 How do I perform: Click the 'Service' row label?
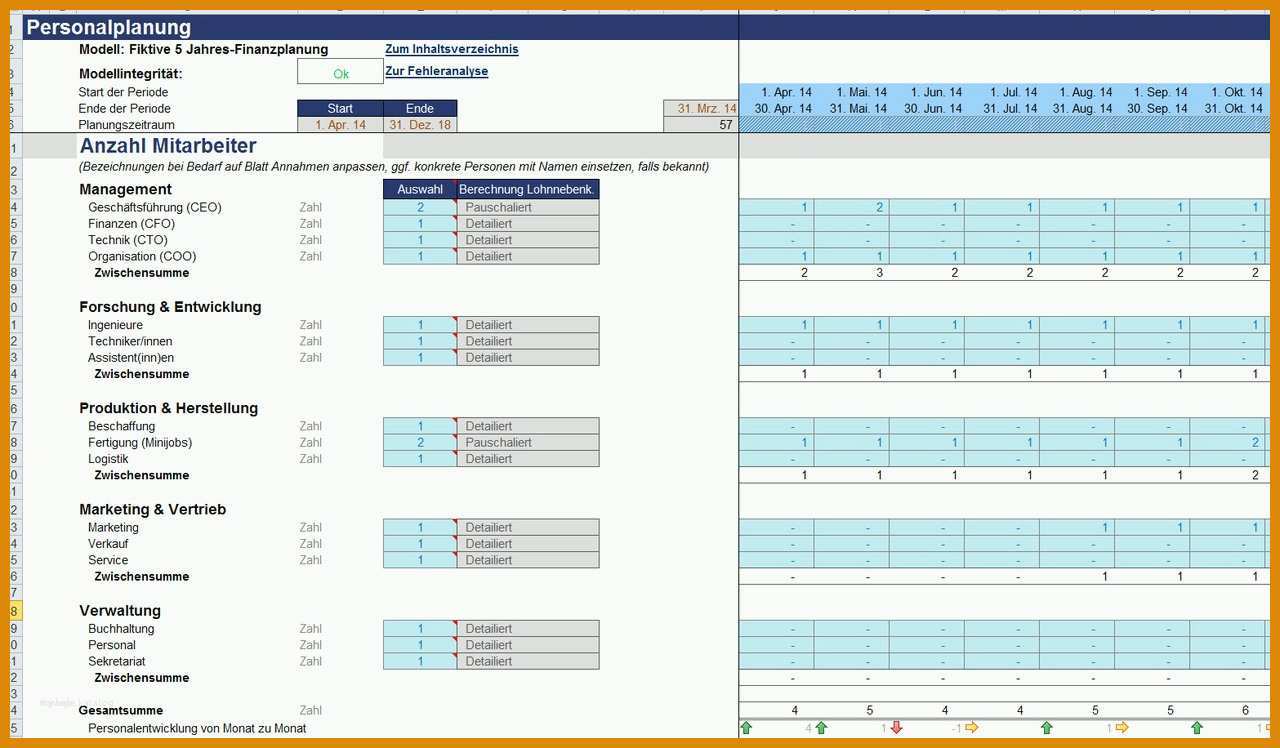pyautogui.click(x=108, y=560)
